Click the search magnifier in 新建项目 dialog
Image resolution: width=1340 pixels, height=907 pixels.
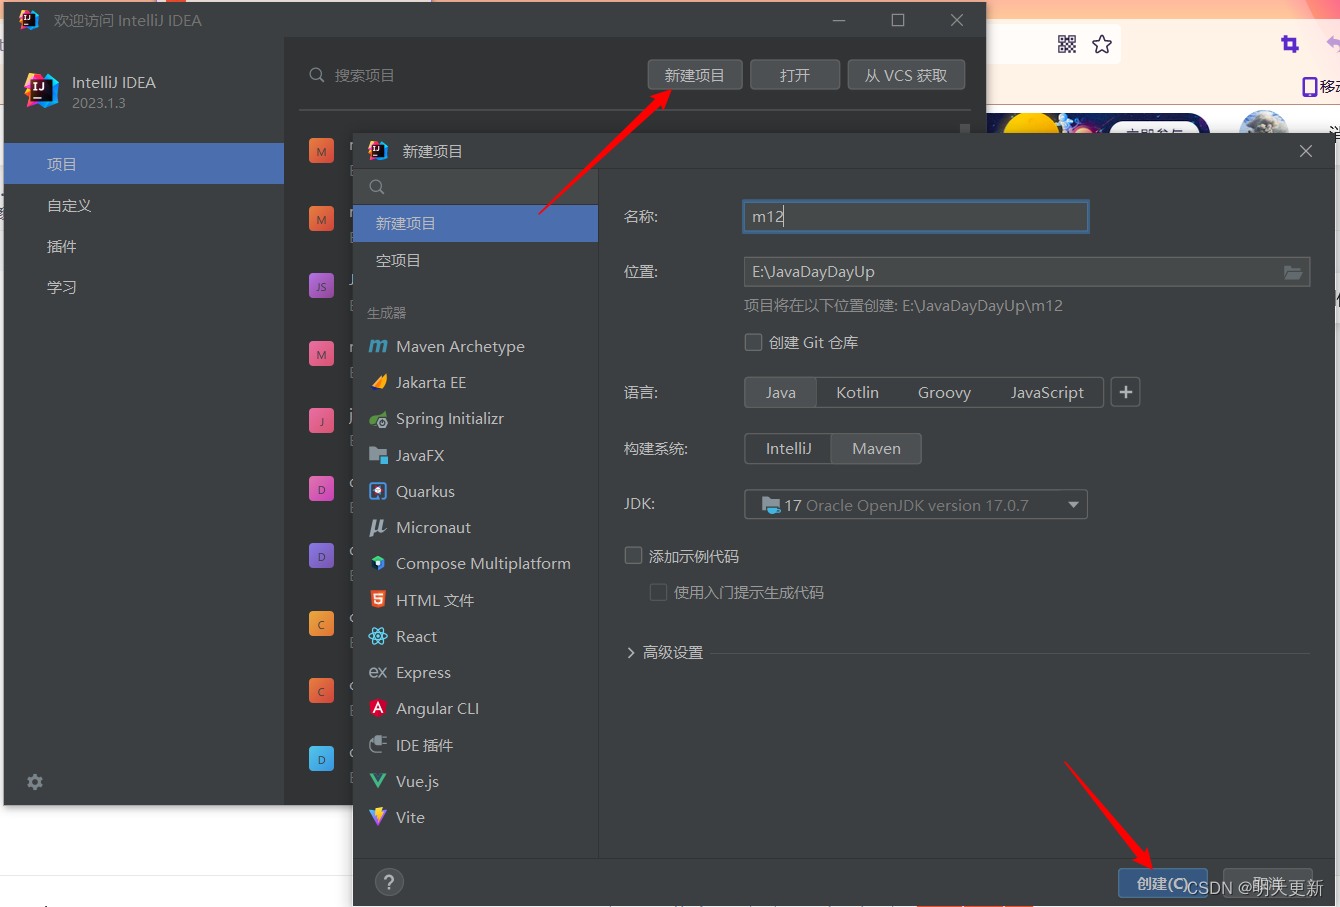(x=377, y=187)
